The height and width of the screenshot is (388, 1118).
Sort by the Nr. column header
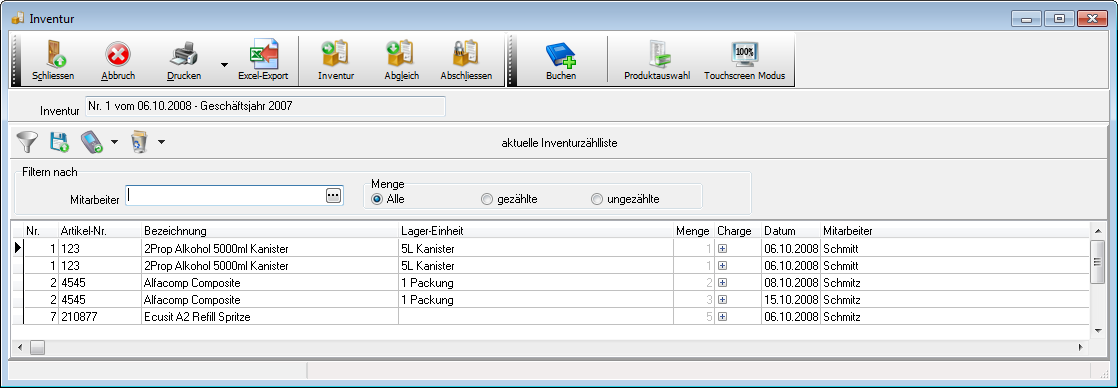(42, 231)
